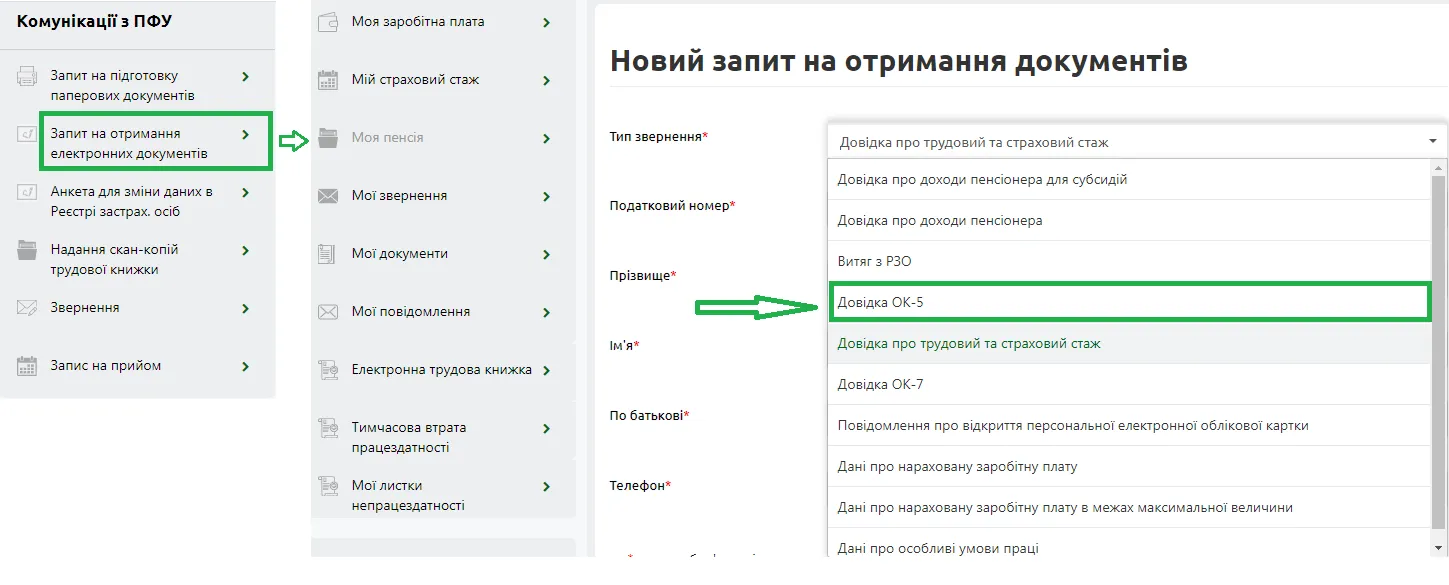Expand chevron for Запит на отримання електронних документів
This screenshot has width=1449, height=585.
tap(246, 134)
